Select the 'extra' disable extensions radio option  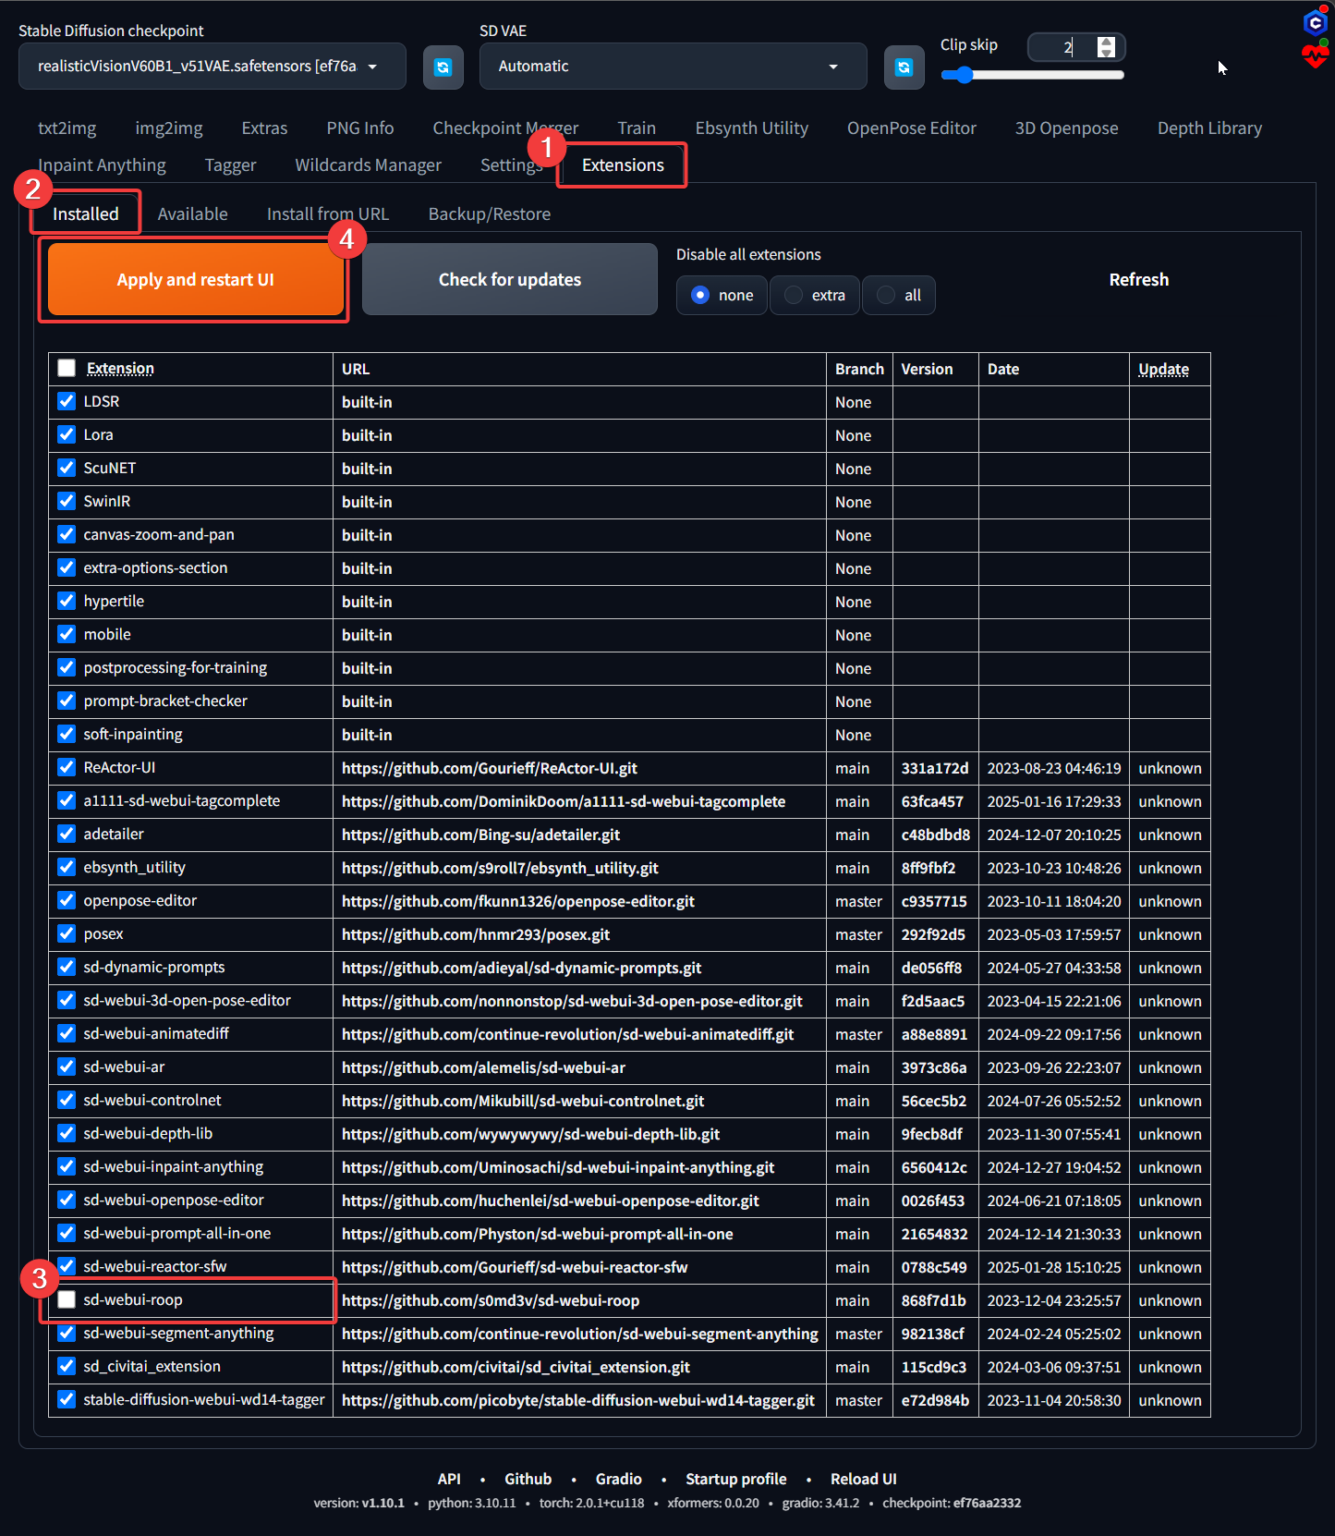[x=794, y=295]
